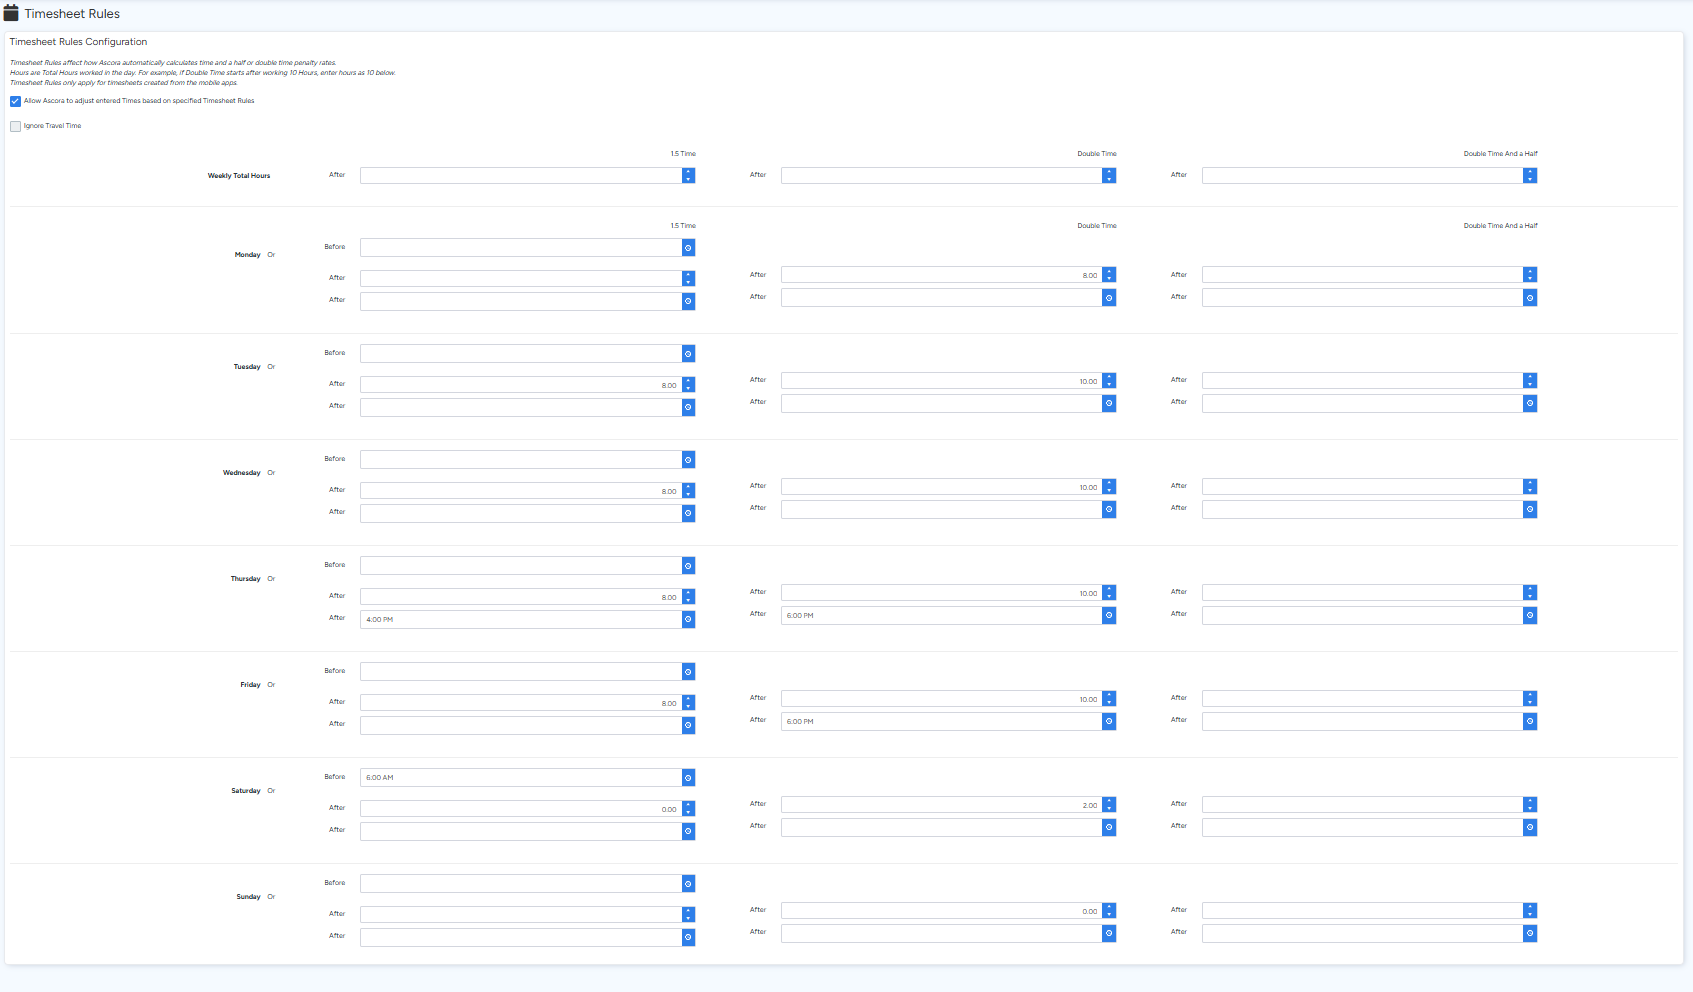Click spinner on Weekly Total Hours 1.5 Time

688,176
